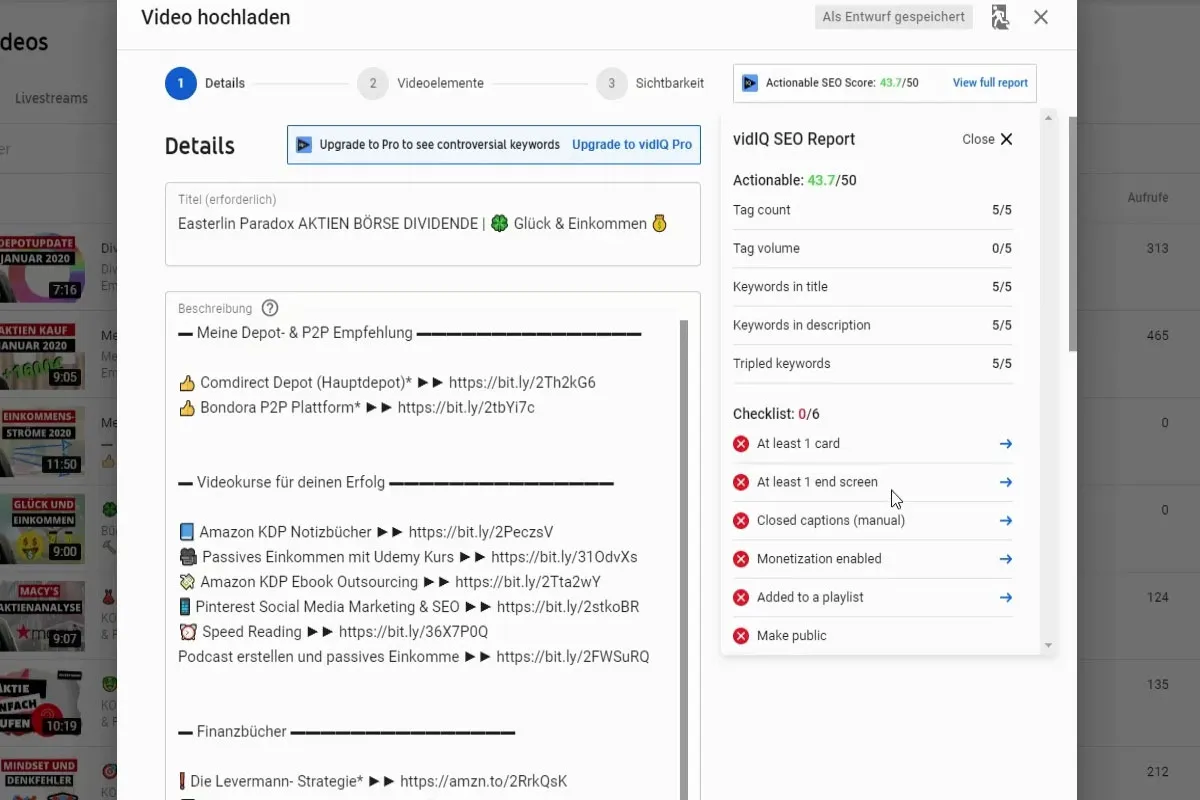Click red X status of Added to a playlist
This screenshot has width=1200, height=800.
pos(741,598)
